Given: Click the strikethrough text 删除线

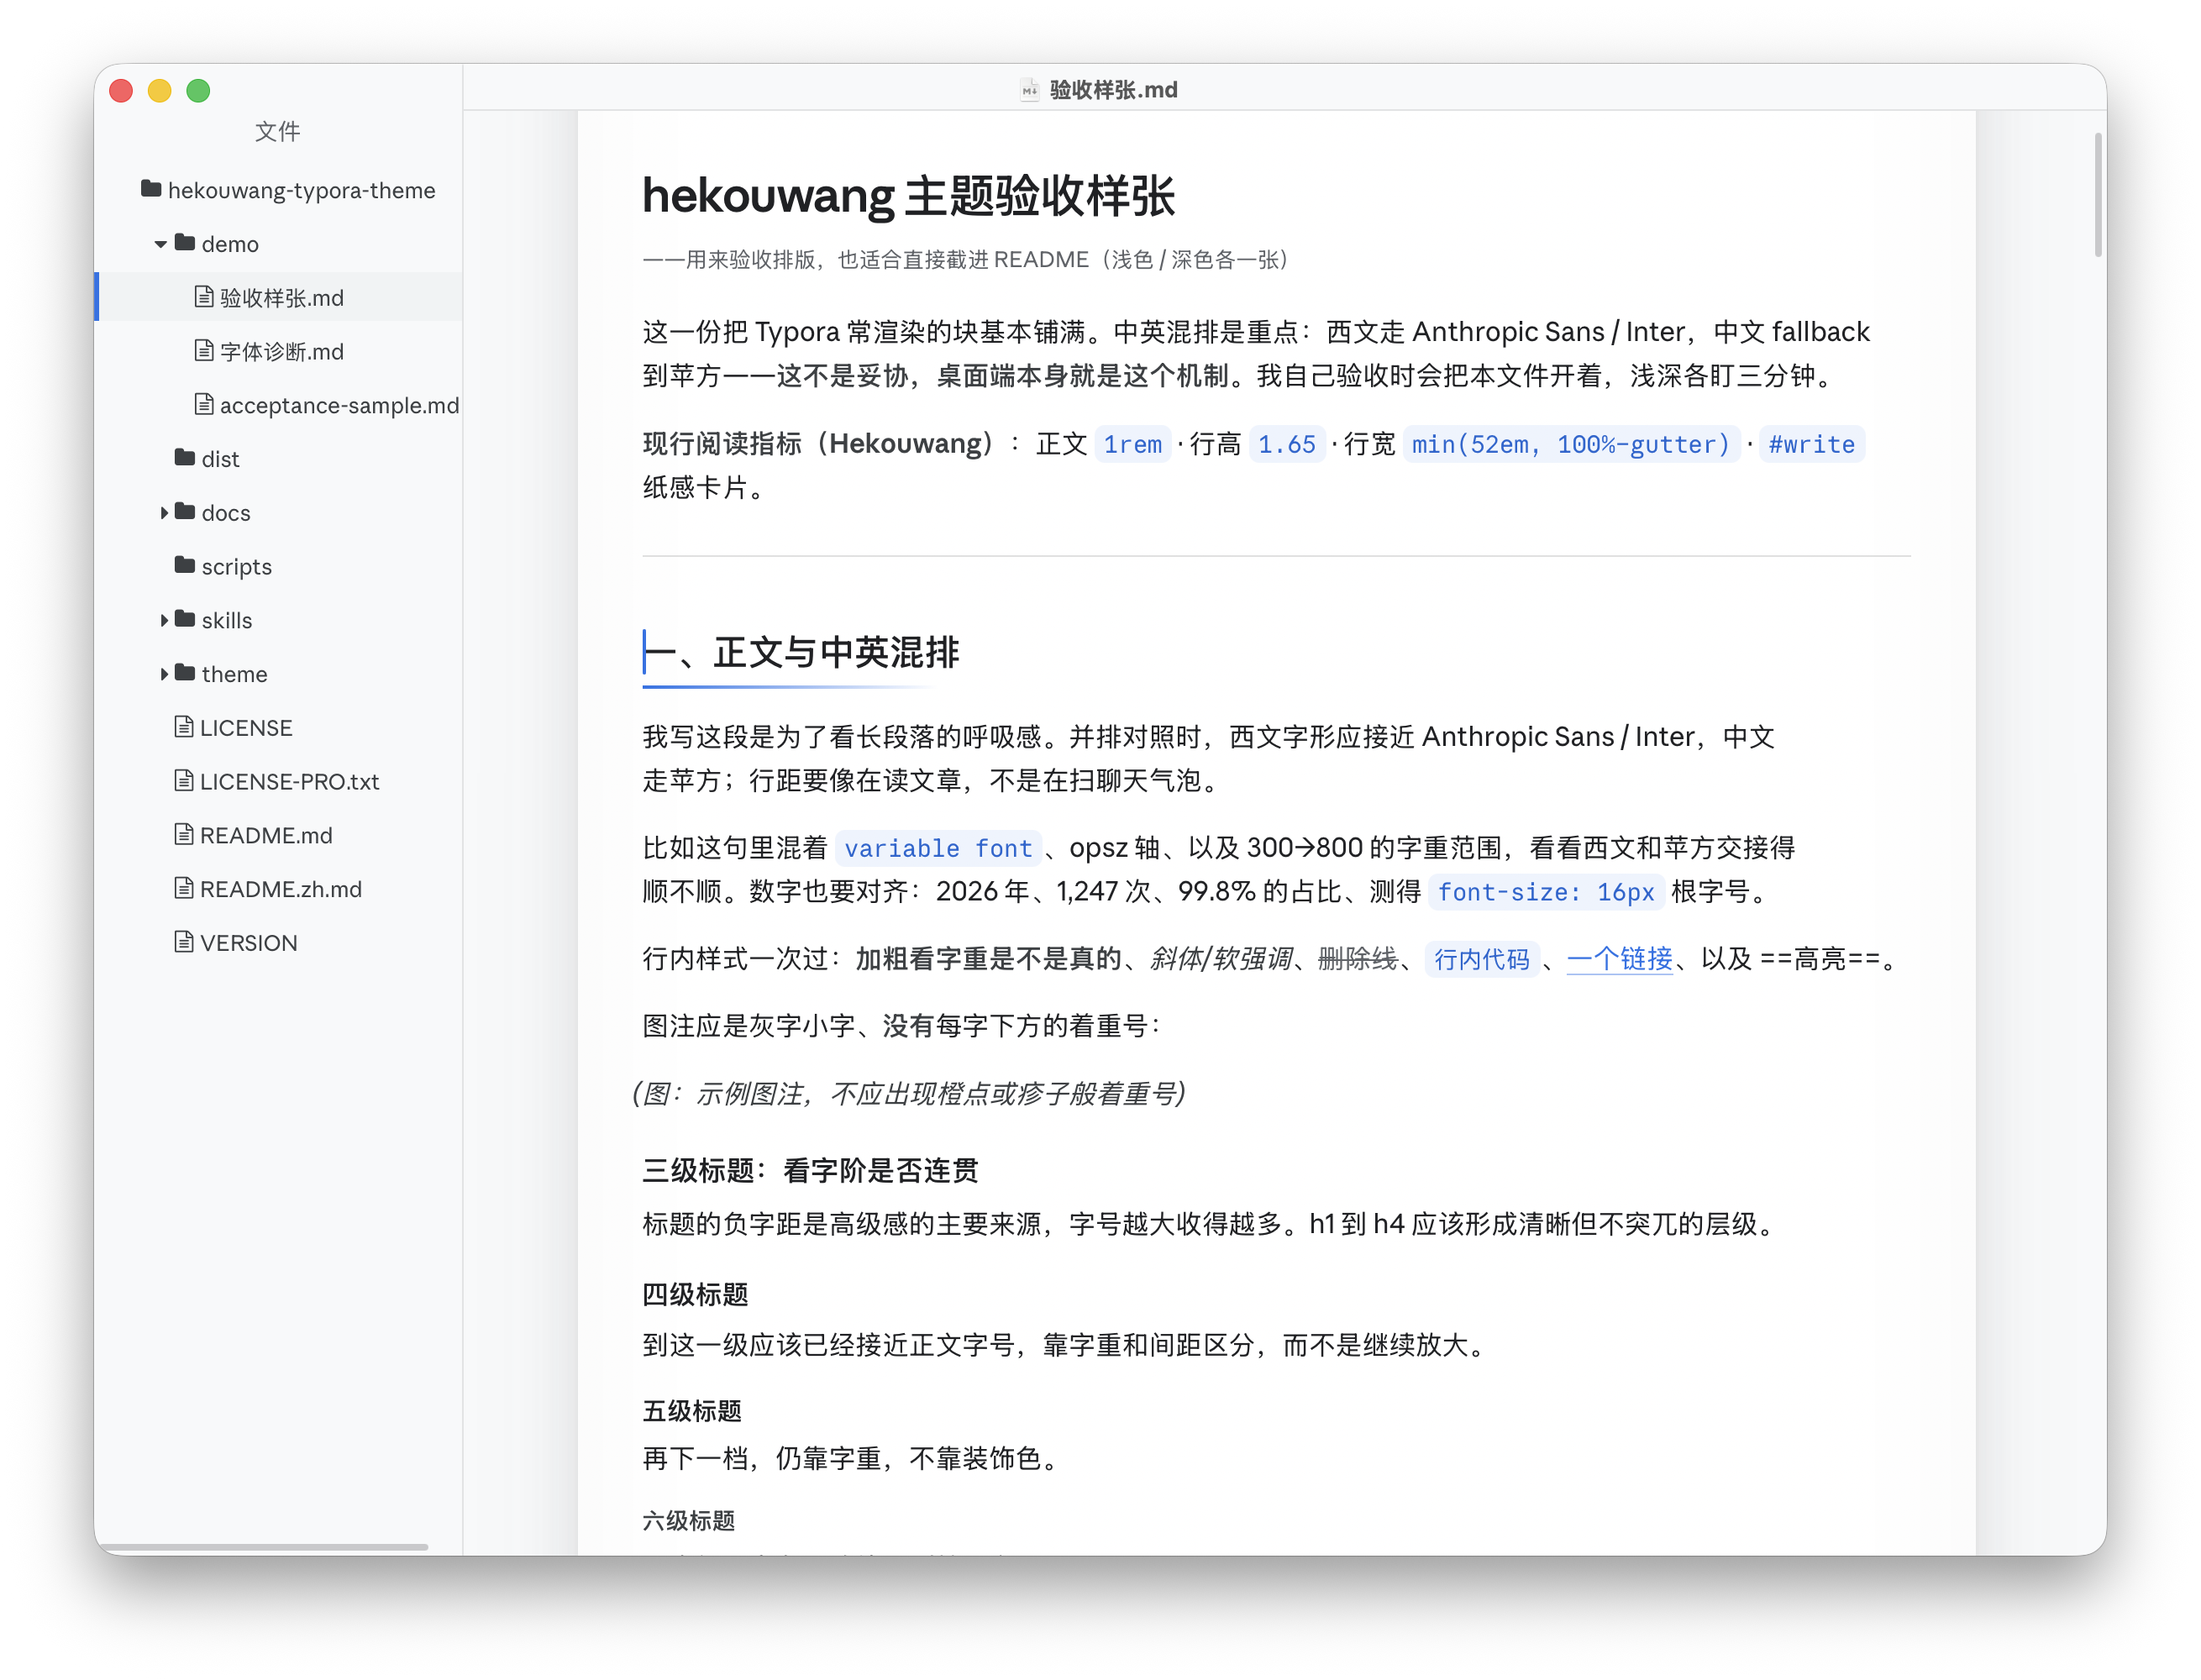Looking at the screenshot, I should point(1357,960).
